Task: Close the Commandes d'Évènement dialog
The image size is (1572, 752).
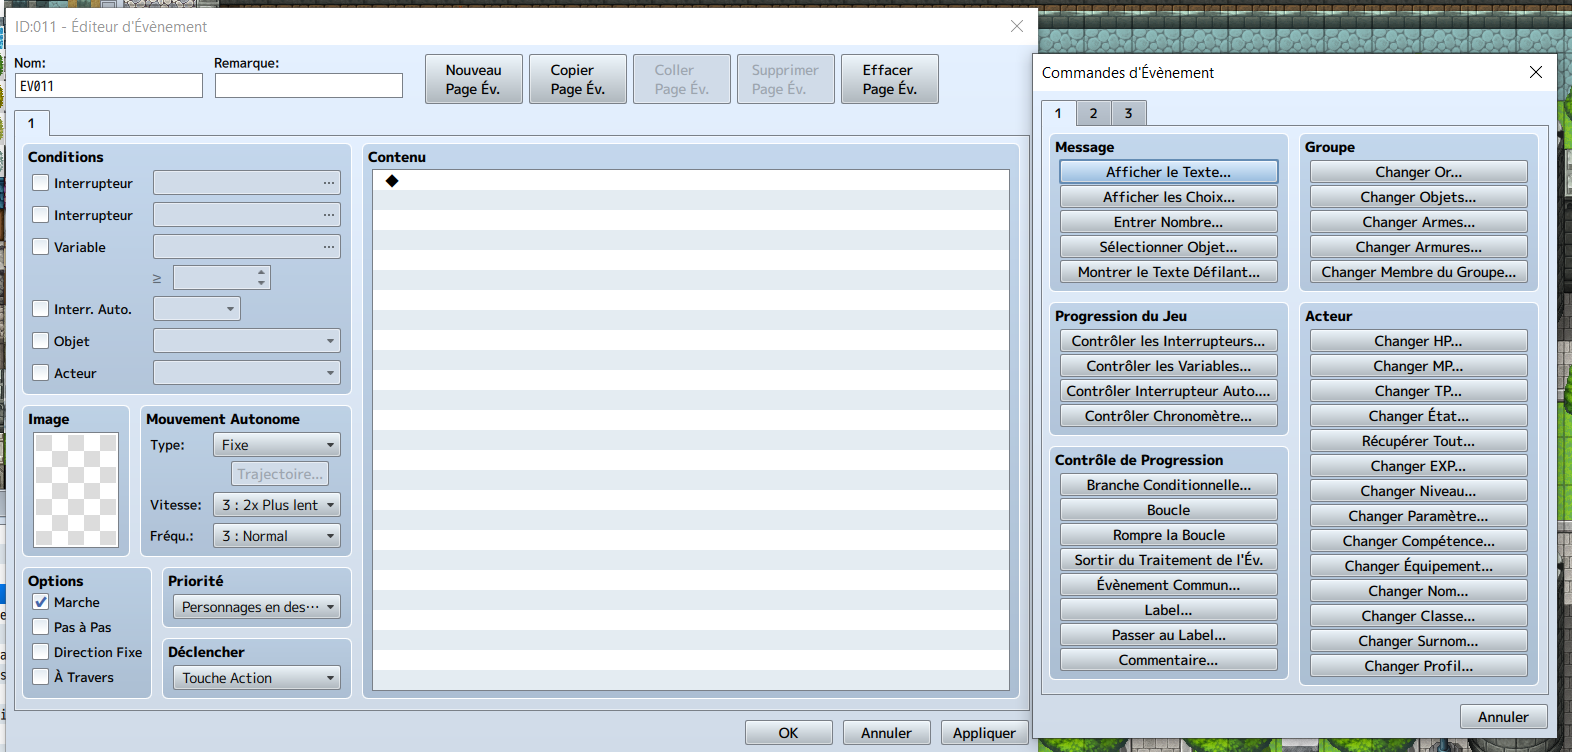Action: click(1536, 72)
